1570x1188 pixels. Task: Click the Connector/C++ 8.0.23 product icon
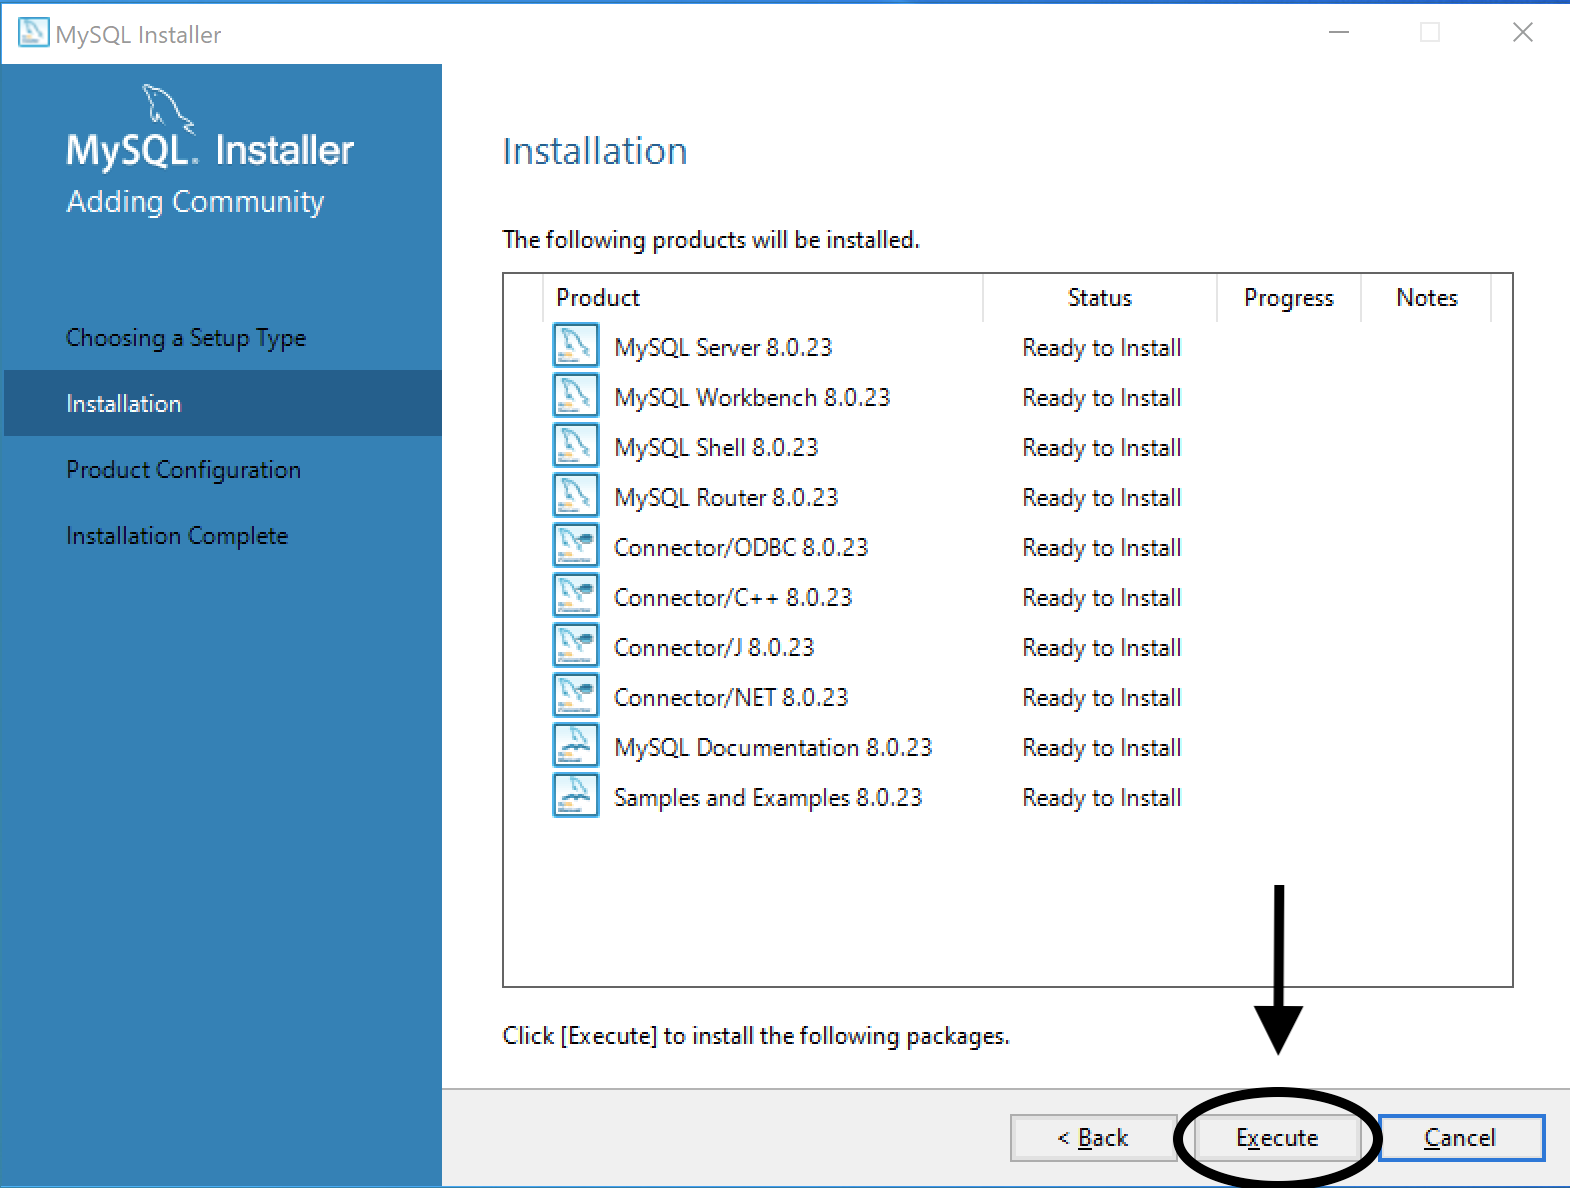click(x=575, y=595)
